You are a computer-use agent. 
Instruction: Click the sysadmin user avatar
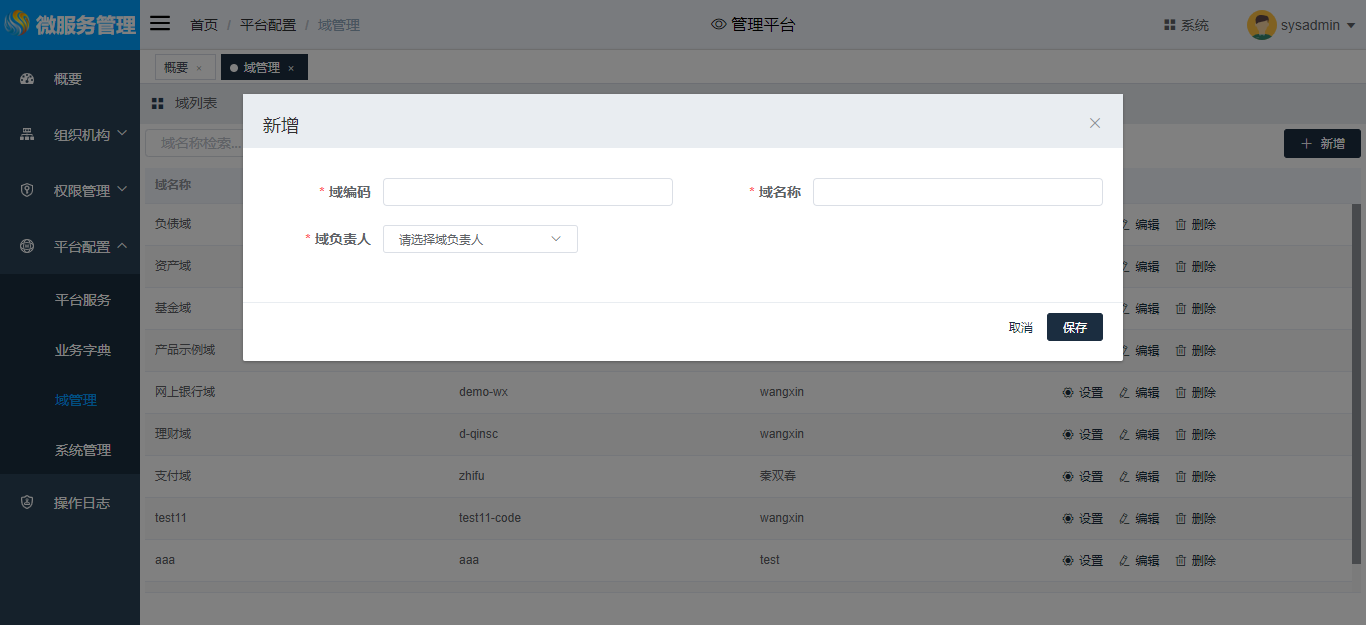[x=1261, y=25]
